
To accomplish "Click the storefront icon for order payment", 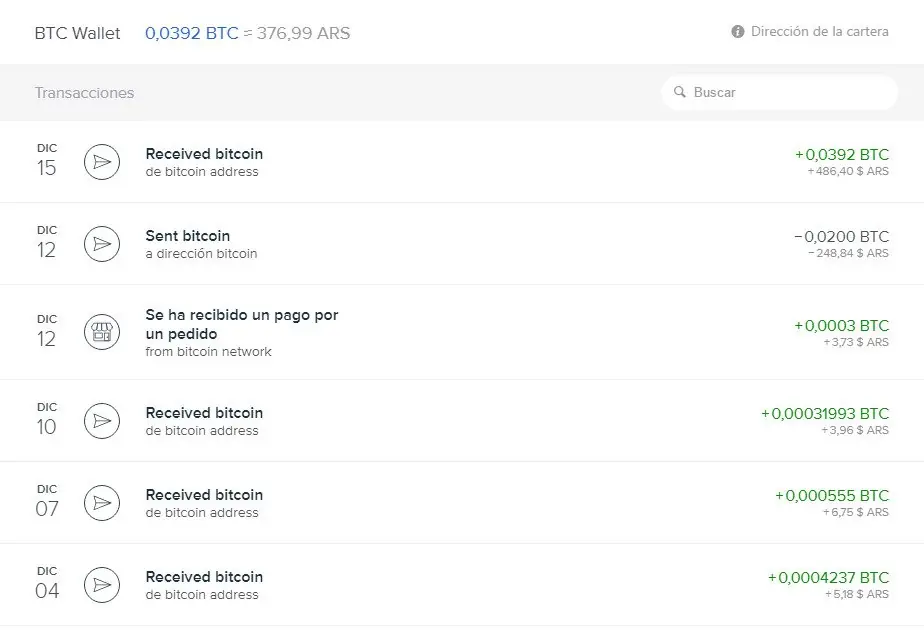I will coord(102,333).
